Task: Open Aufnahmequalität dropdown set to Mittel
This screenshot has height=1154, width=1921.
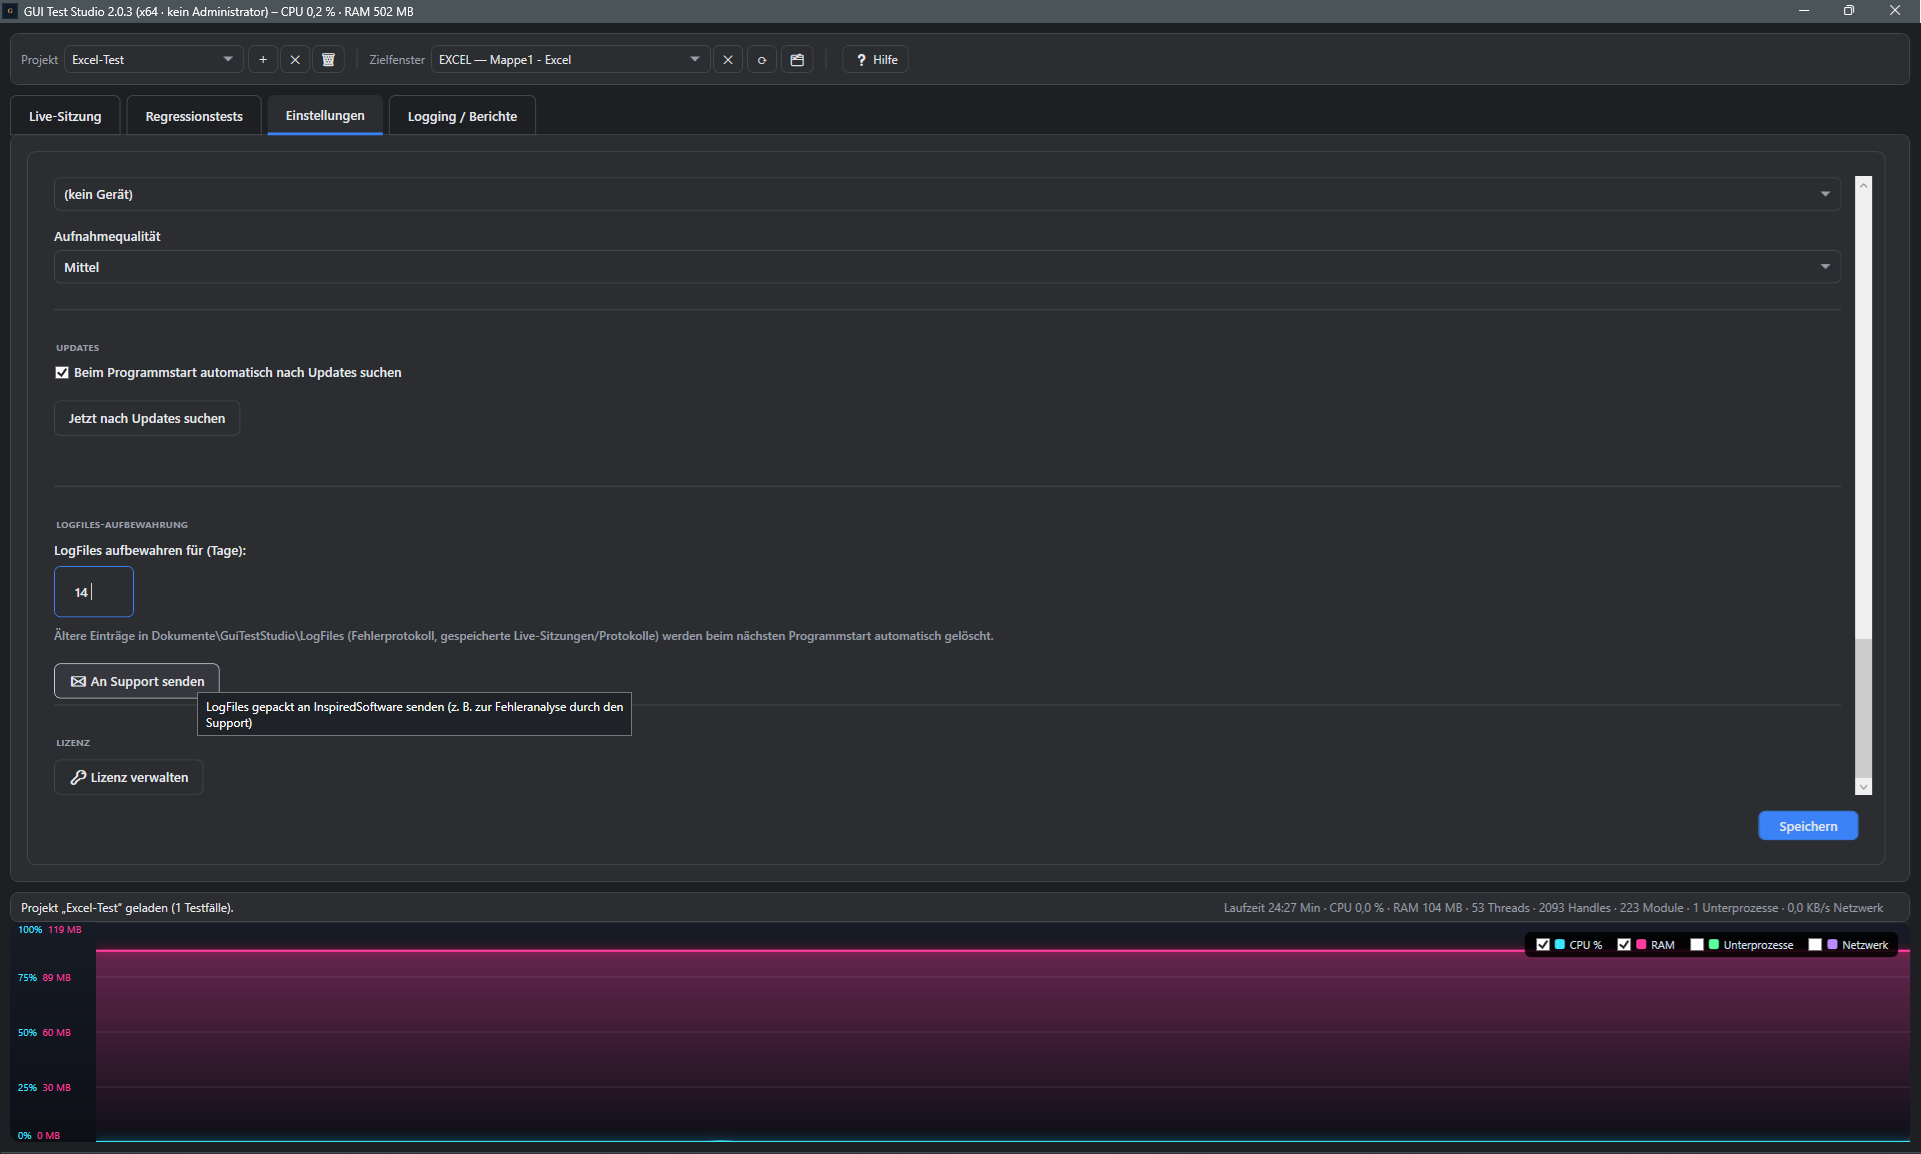Action: (947, 267)
